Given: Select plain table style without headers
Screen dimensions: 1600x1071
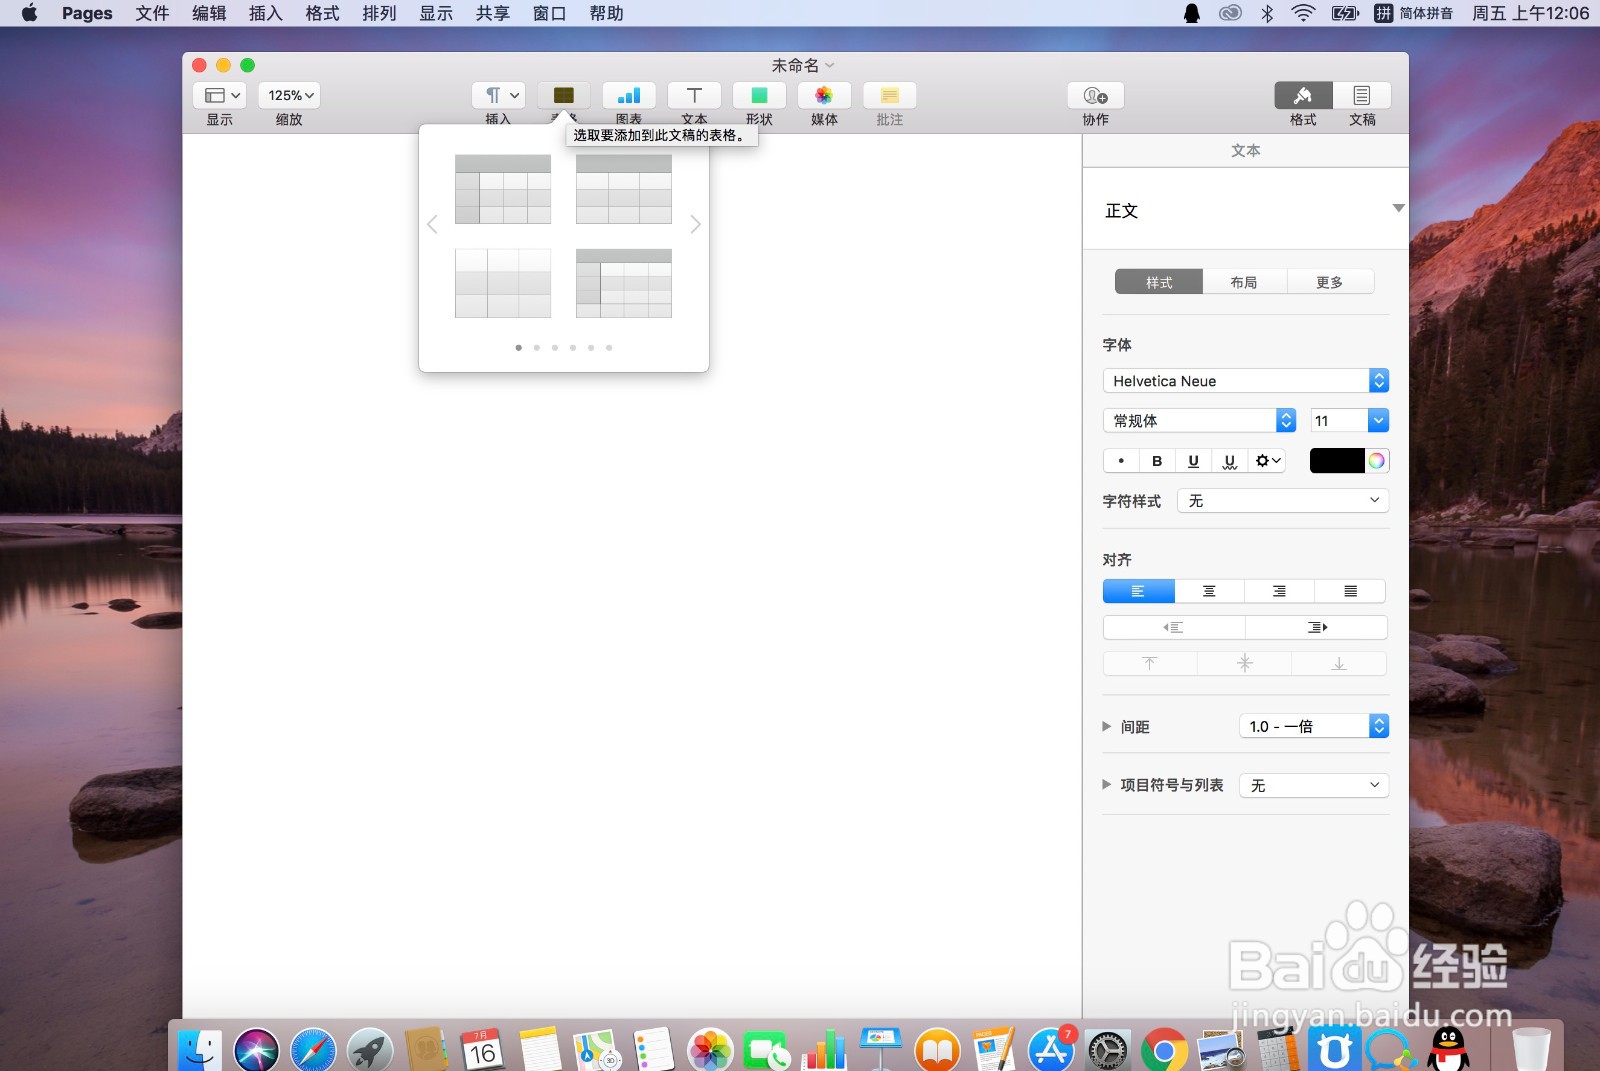Looking at the screenshot, I should point(503,283).
